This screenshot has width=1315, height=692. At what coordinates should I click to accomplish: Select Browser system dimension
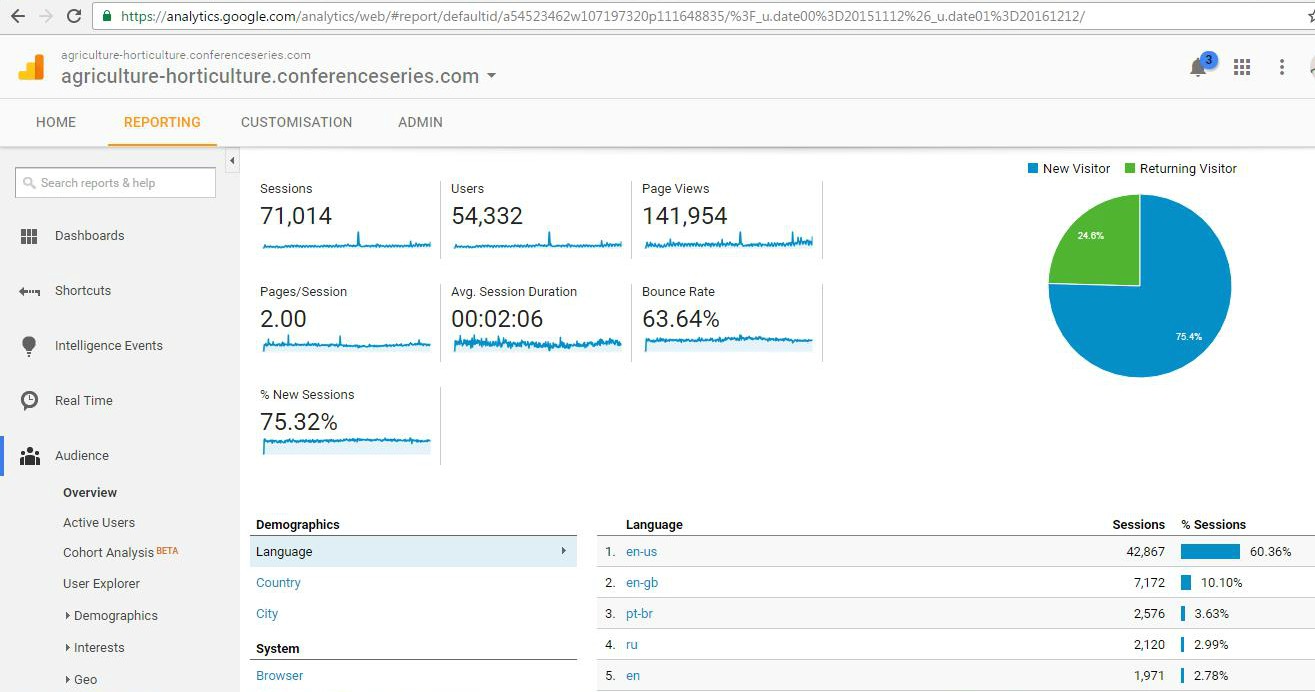(279, 676)
